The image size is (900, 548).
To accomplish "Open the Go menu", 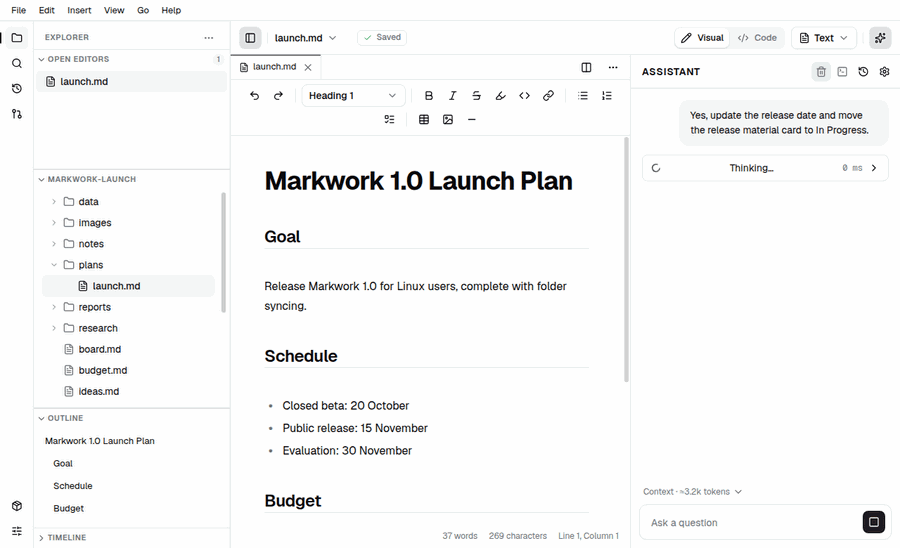I will point(143,10).
